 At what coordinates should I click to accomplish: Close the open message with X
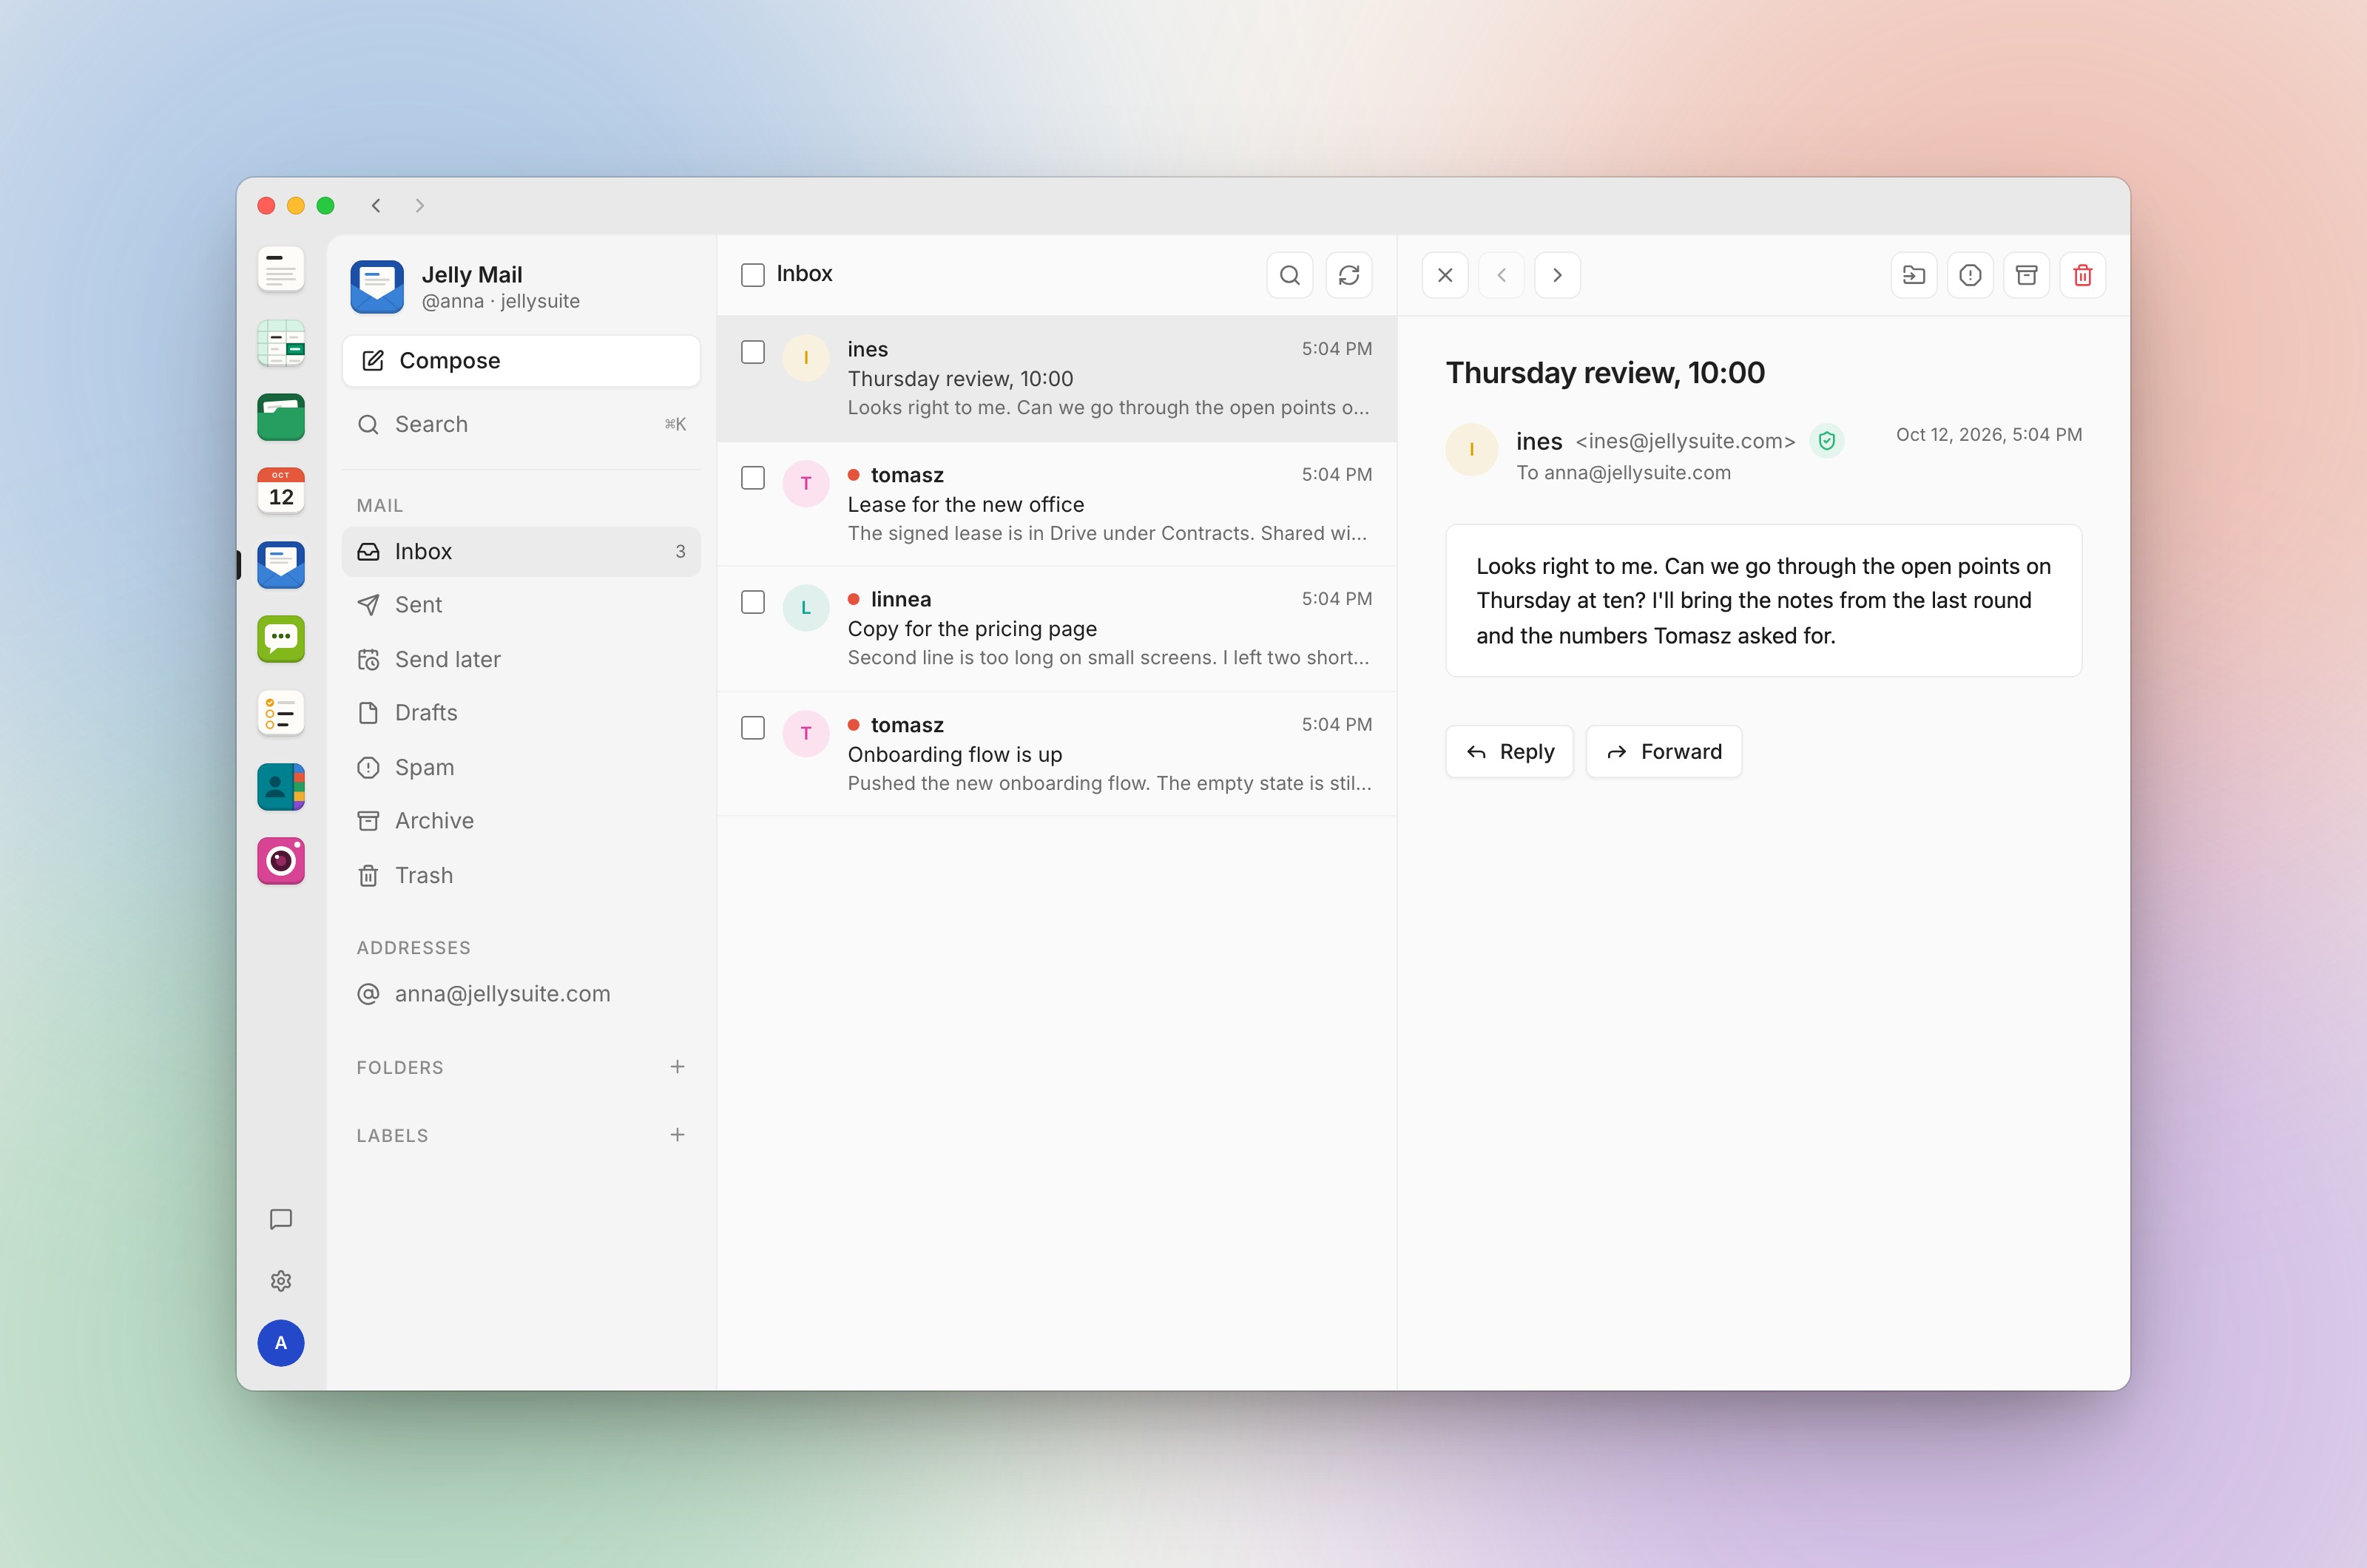coord(1445,275)
